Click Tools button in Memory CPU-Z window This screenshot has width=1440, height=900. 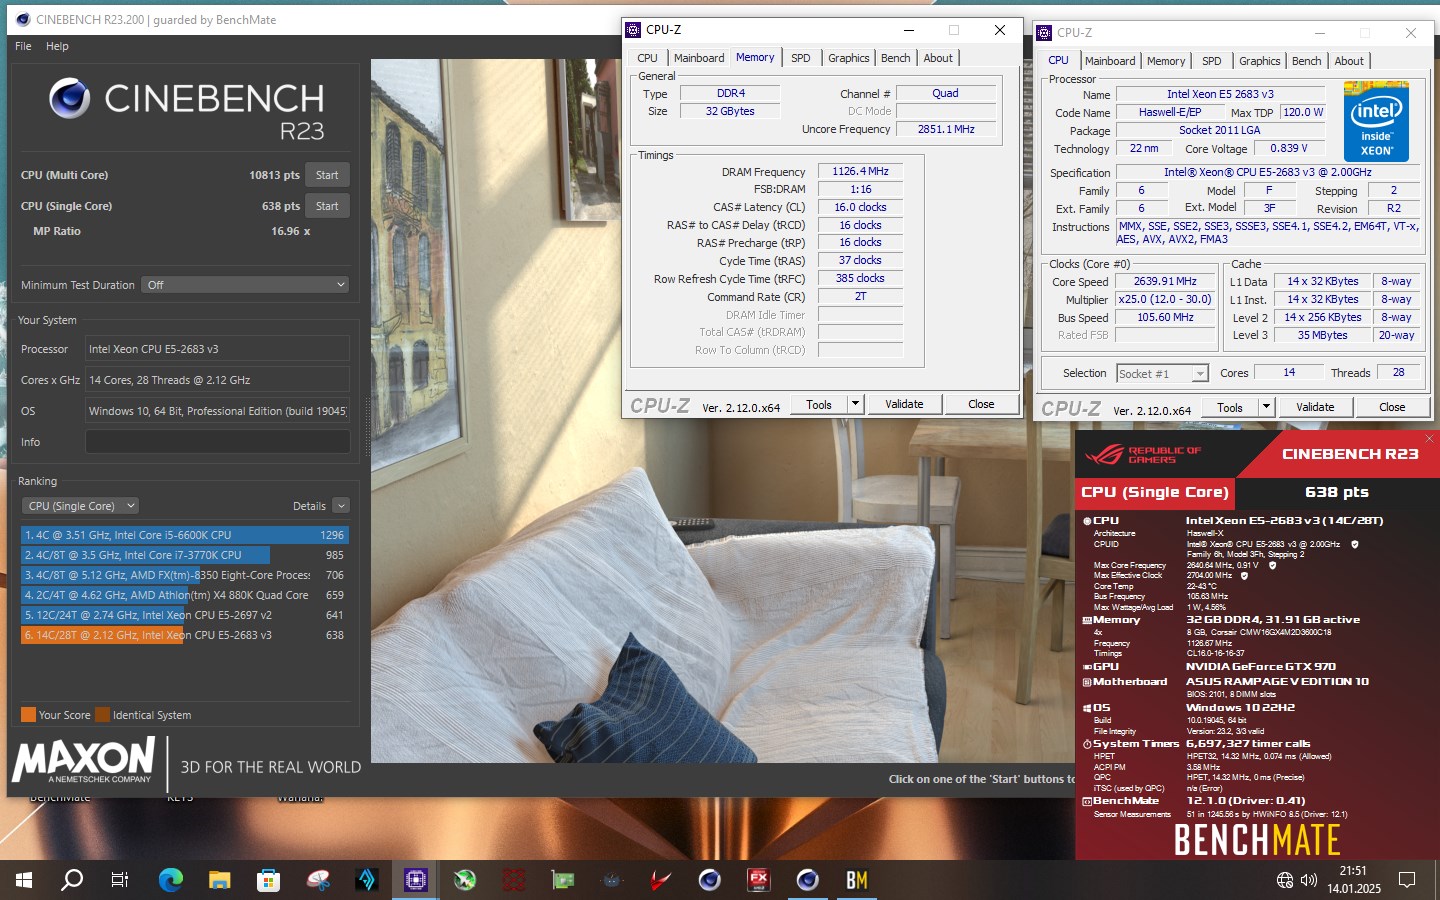coord(819,405)
